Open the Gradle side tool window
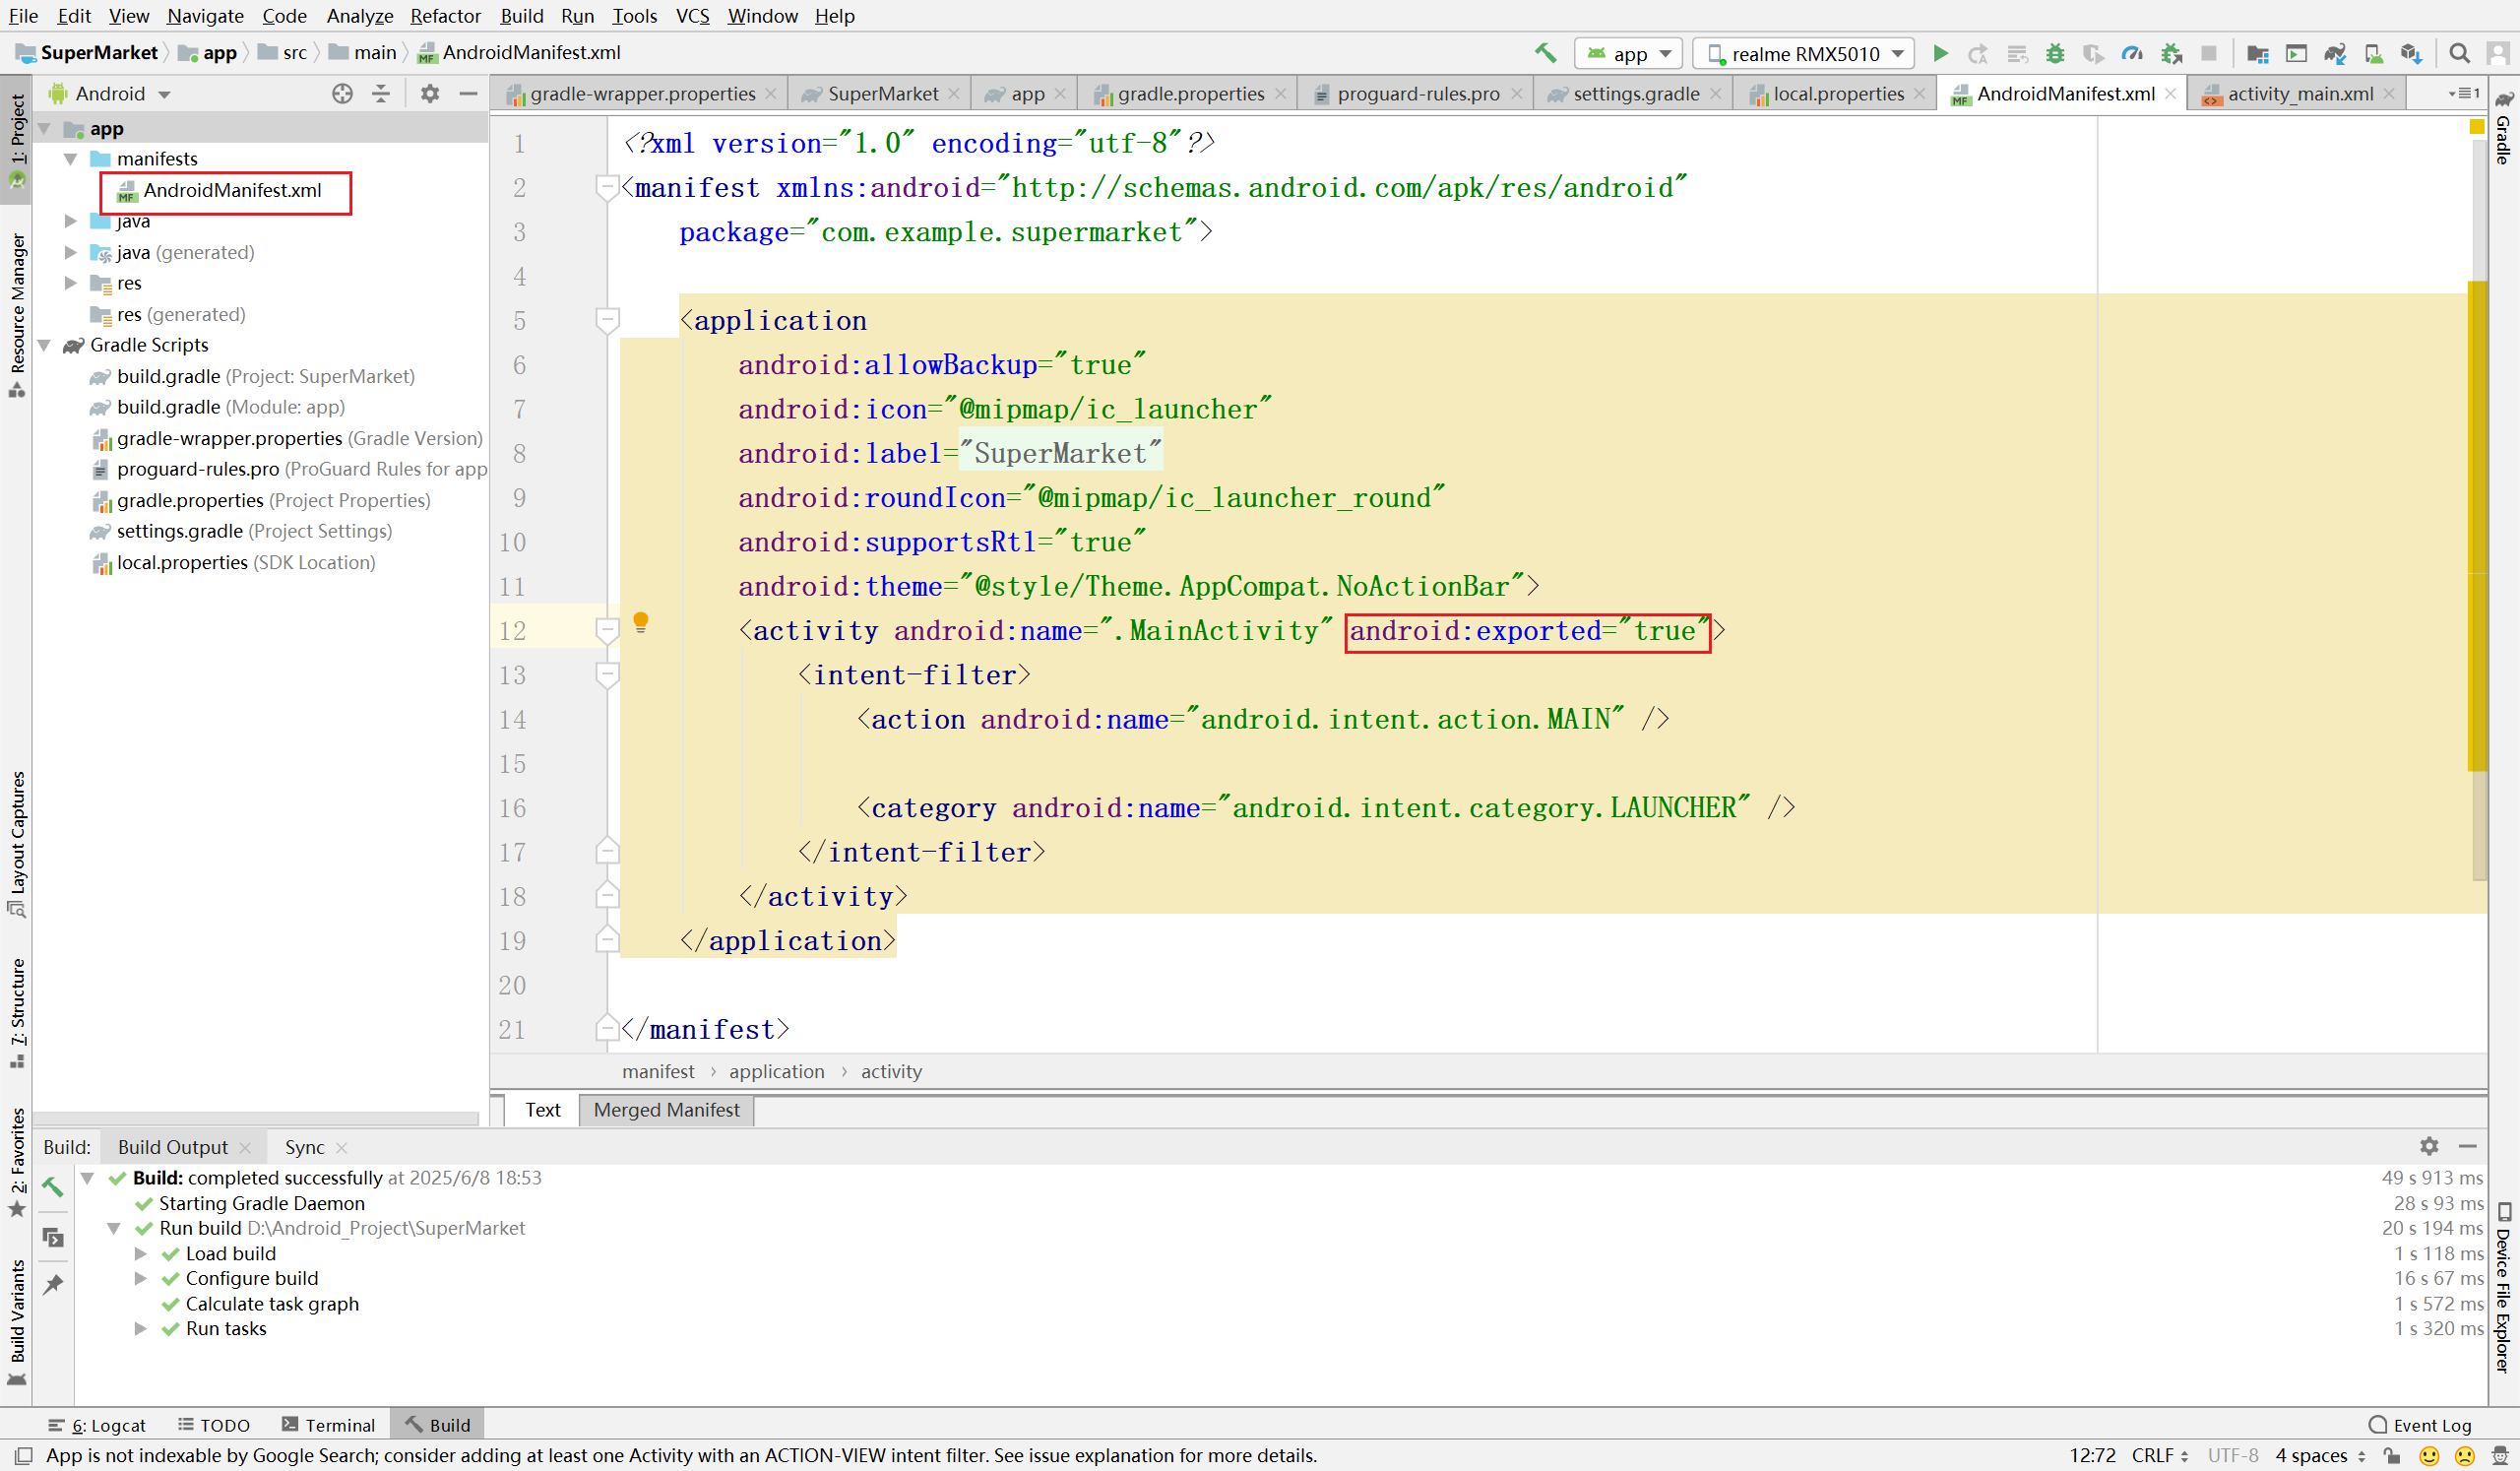The image size is (2520, 1471). coord(2503,130)
